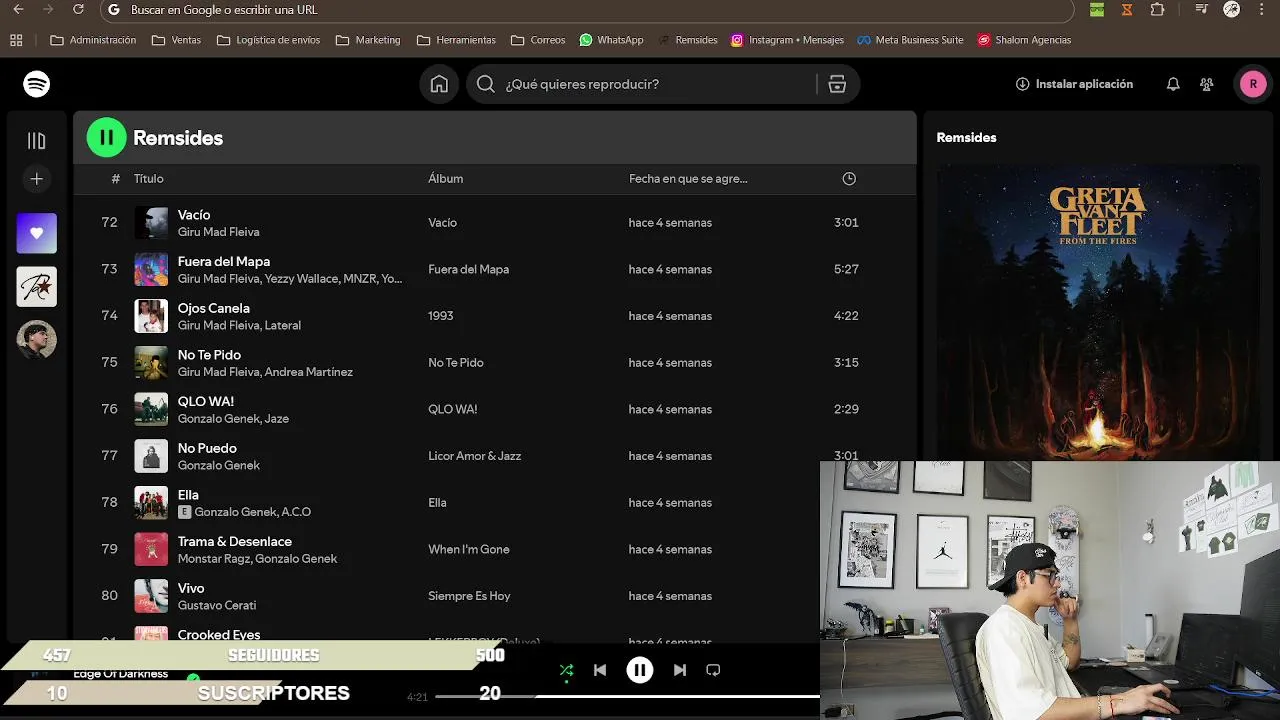Open the user profile avatar R

[x=1253, y=84]
